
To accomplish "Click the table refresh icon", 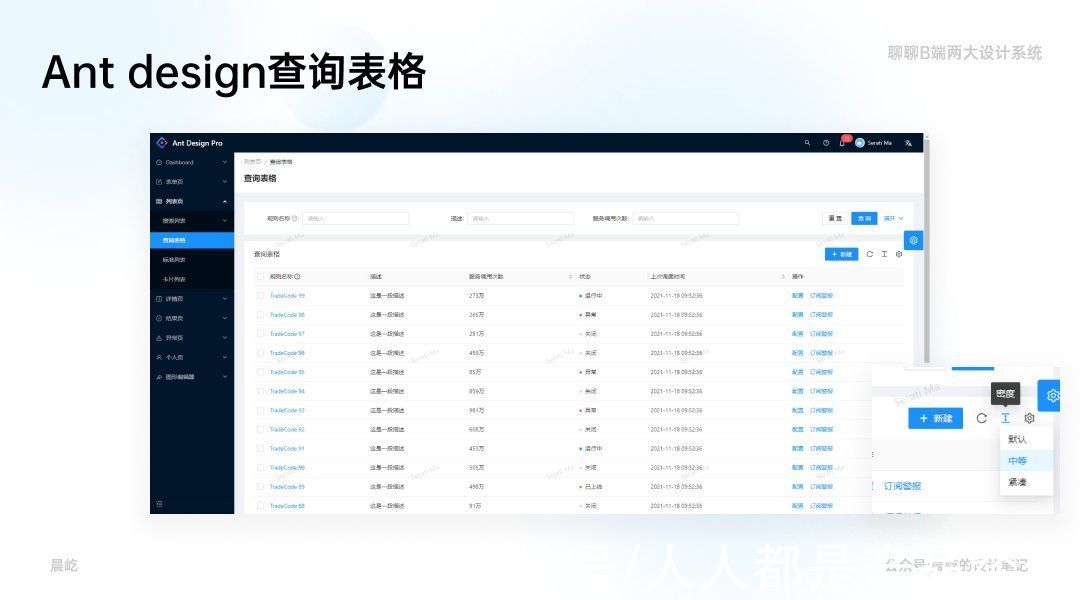I will 871,254.
